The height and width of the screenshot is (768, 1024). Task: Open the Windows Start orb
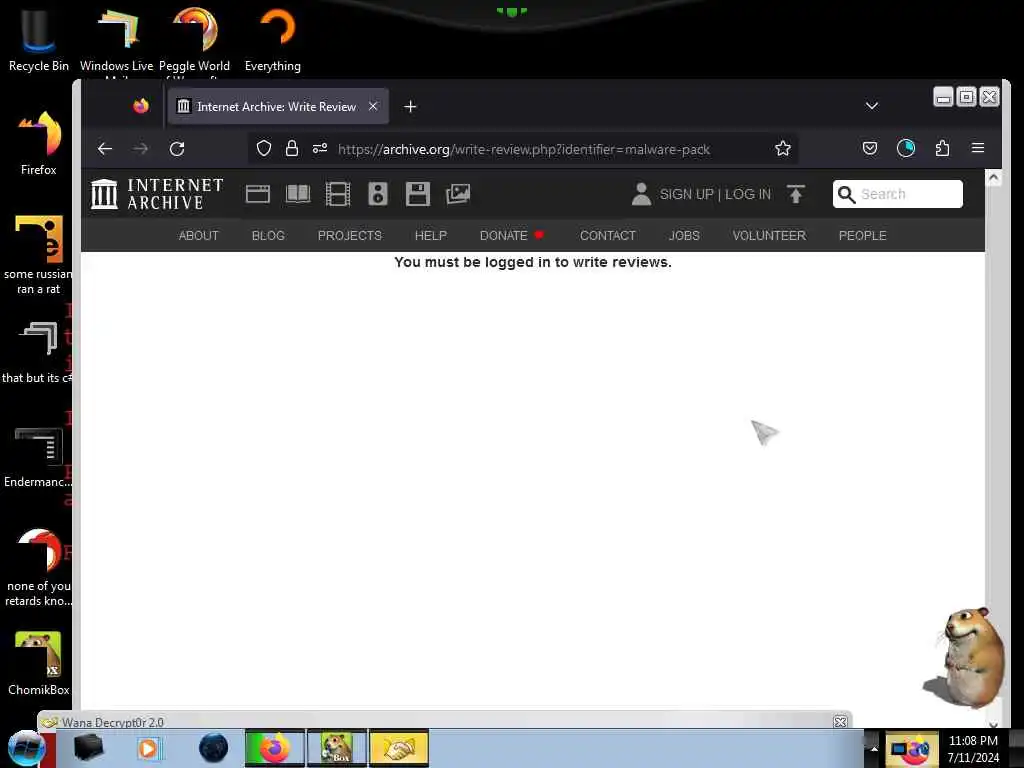pyautogui.click(x=26, y=748)
